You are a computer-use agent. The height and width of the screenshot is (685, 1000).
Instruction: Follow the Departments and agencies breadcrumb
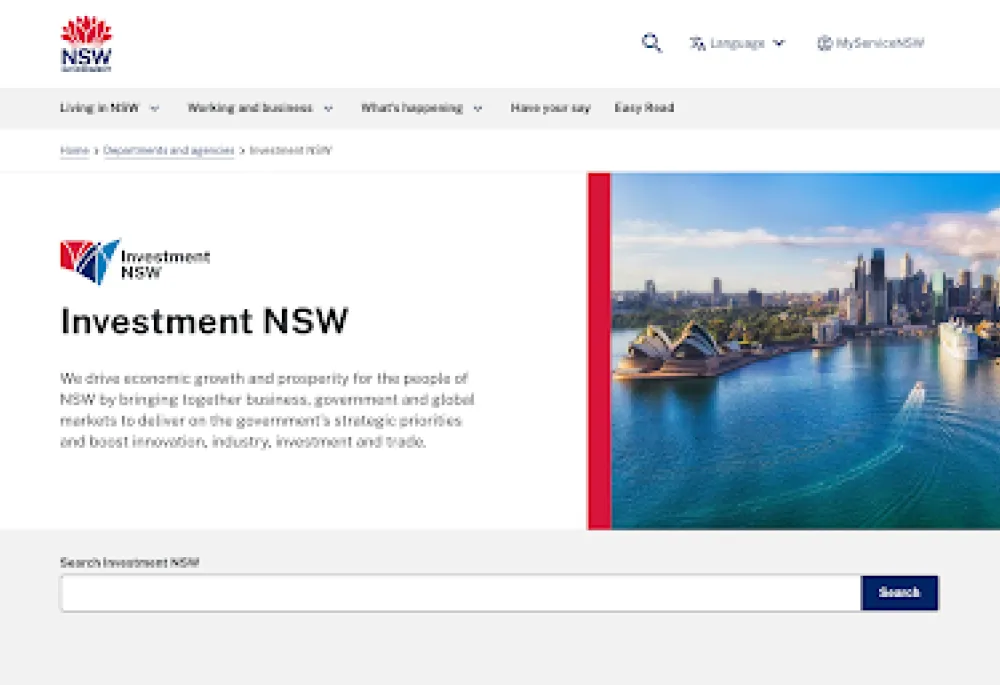(x=169, y=151)
